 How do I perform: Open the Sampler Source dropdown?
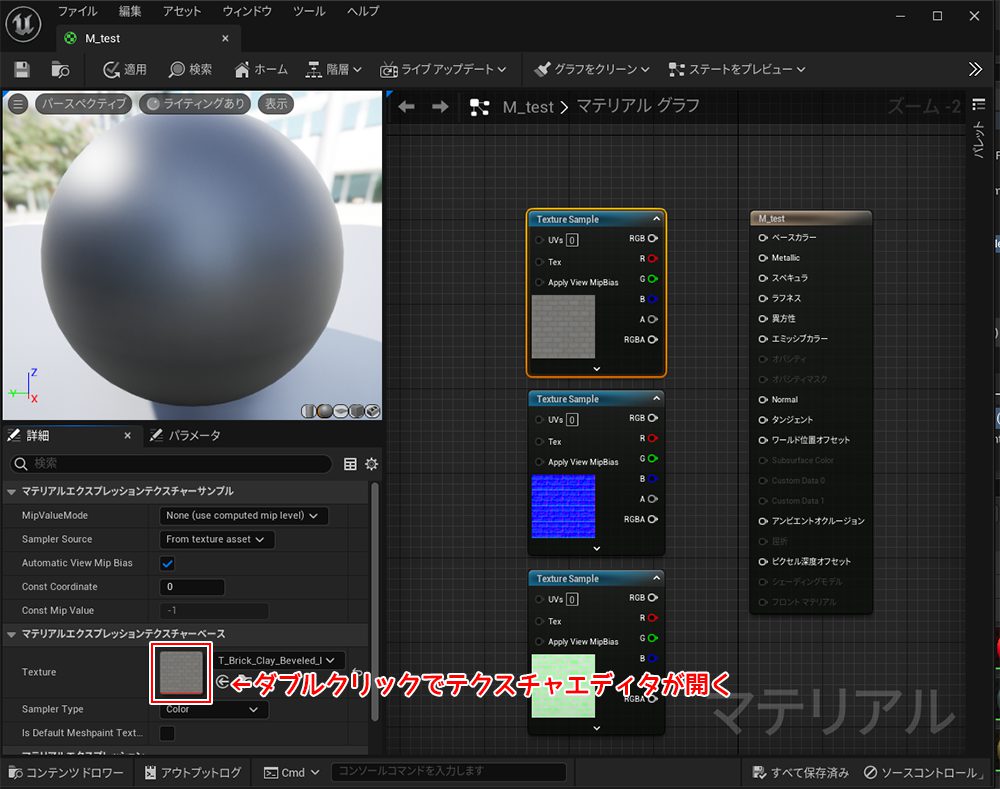point(218,540)
